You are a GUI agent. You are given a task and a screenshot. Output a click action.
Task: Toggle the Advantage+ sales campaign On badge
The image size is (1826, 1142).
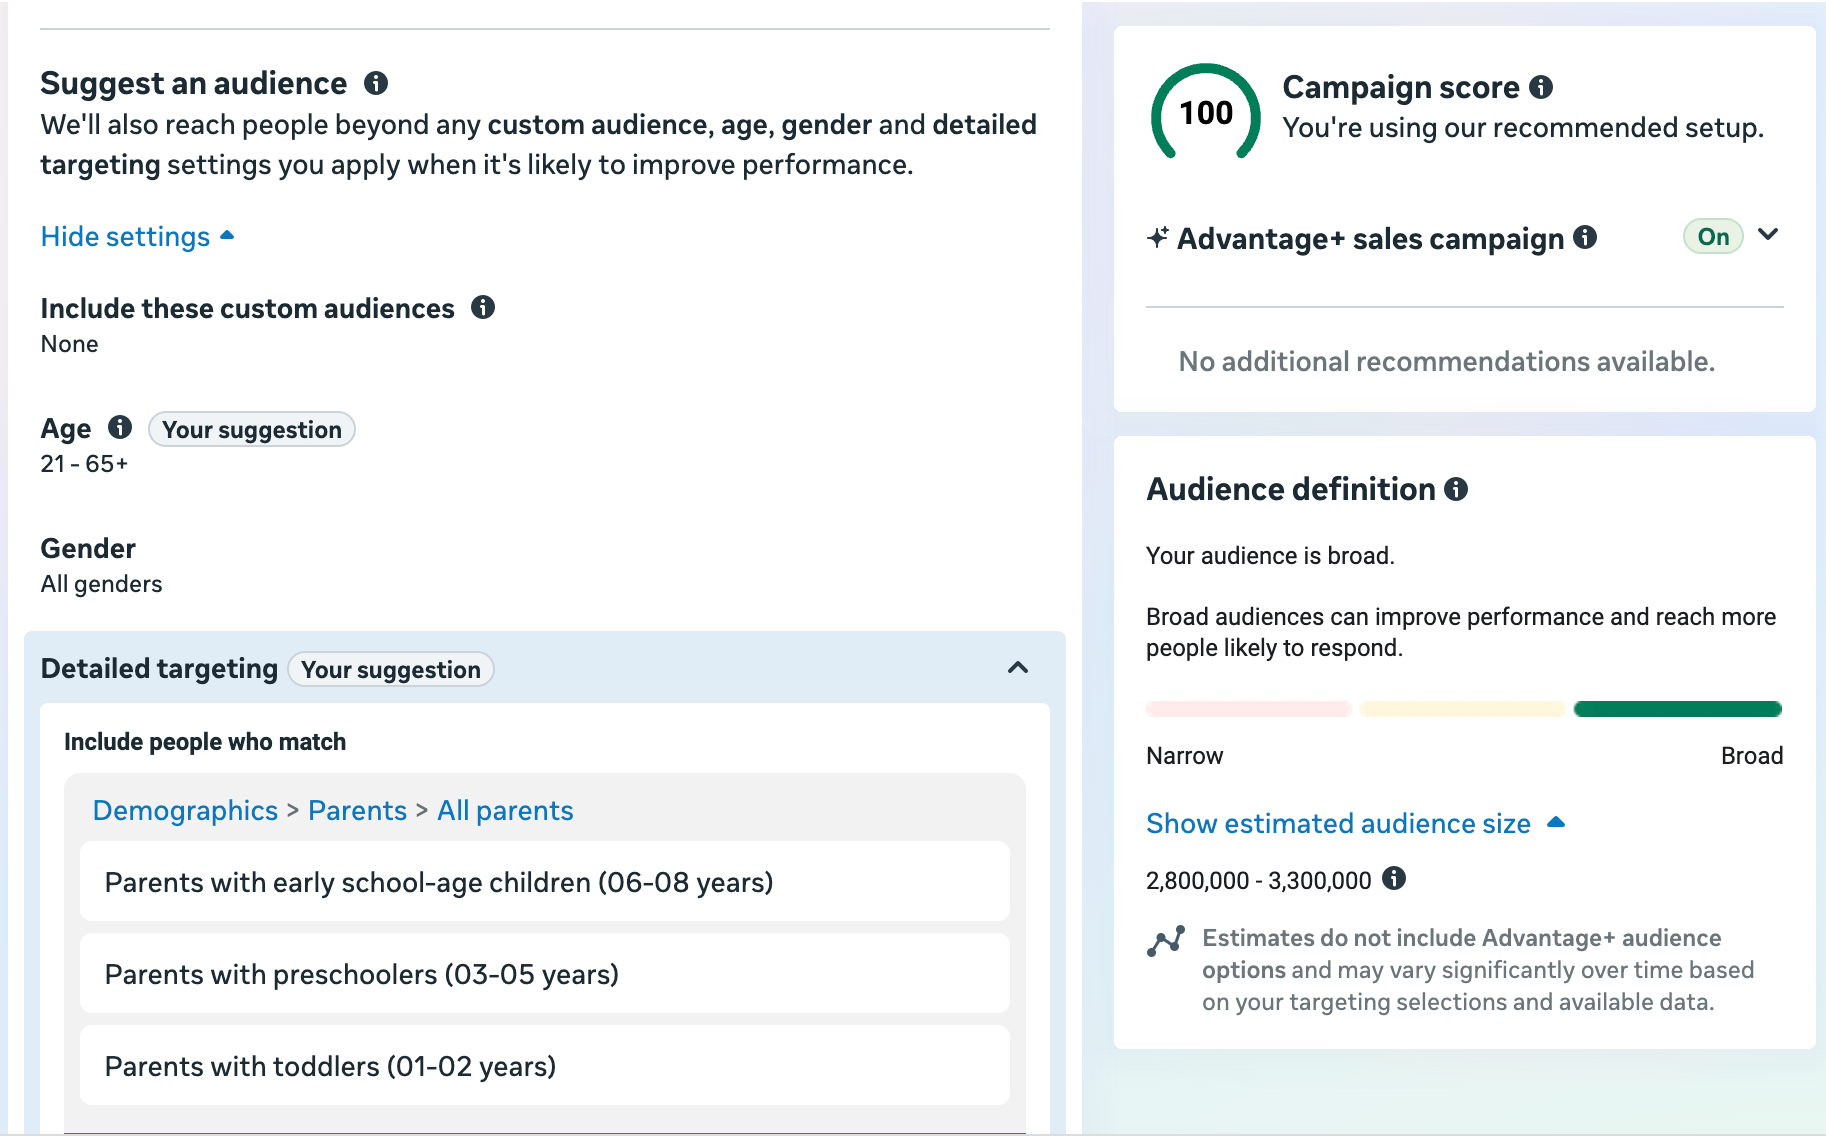1713,237
